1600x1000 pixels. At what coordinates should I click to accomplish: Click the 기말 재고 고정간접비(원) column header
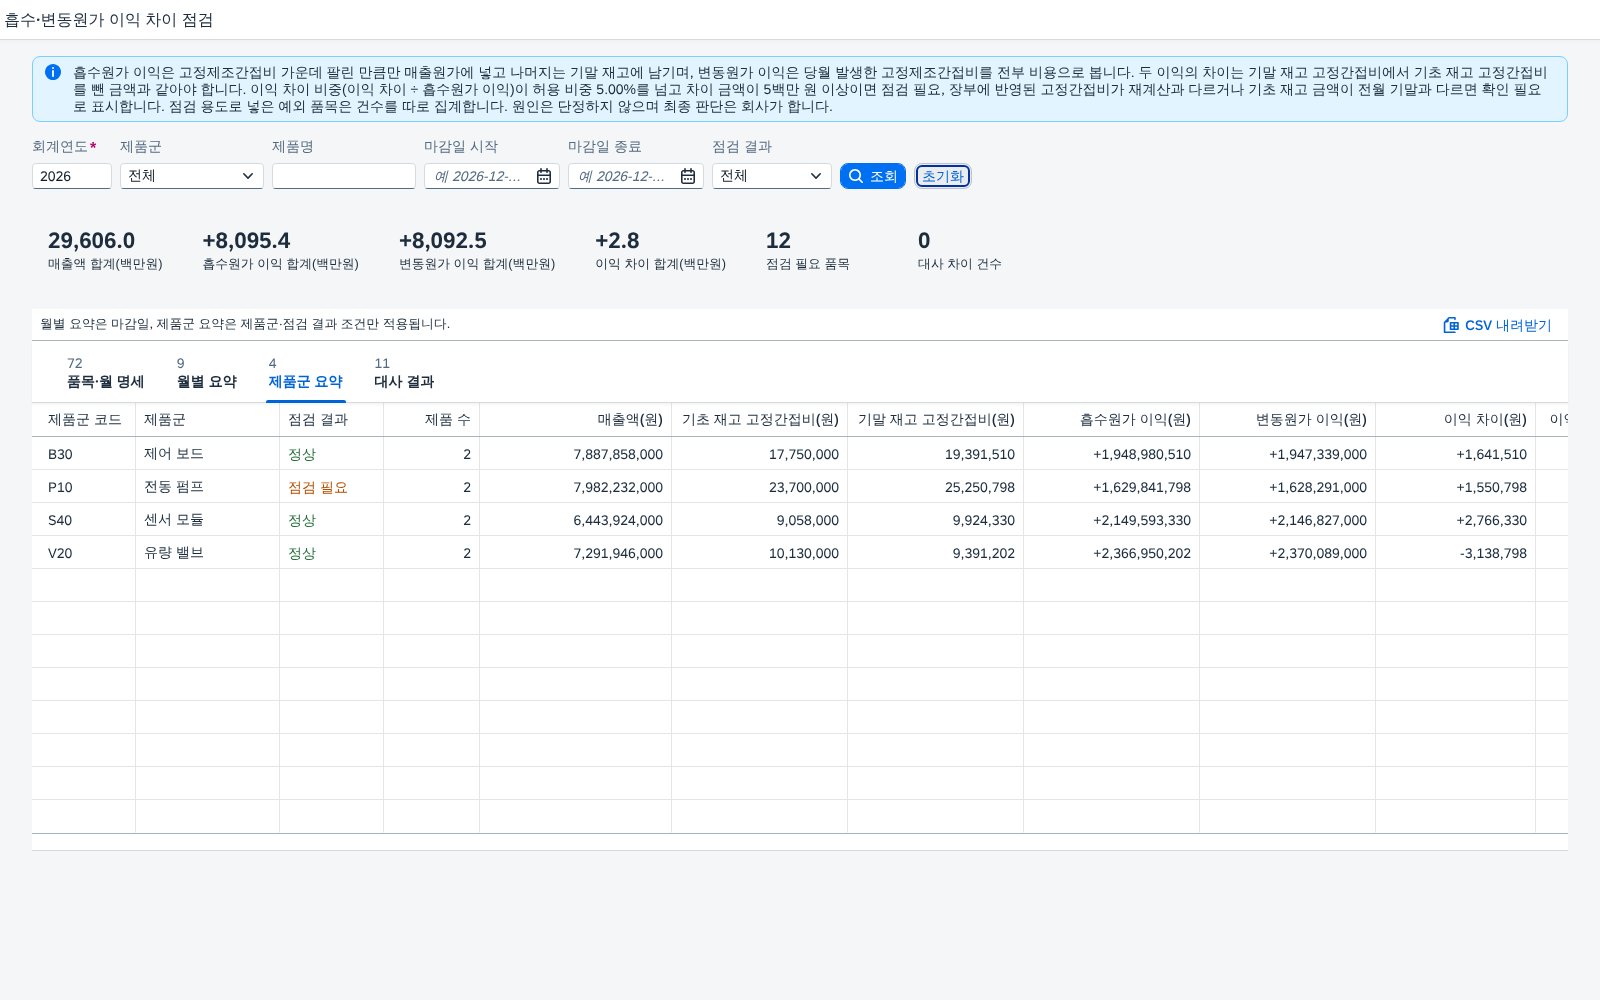pos(936,420)
